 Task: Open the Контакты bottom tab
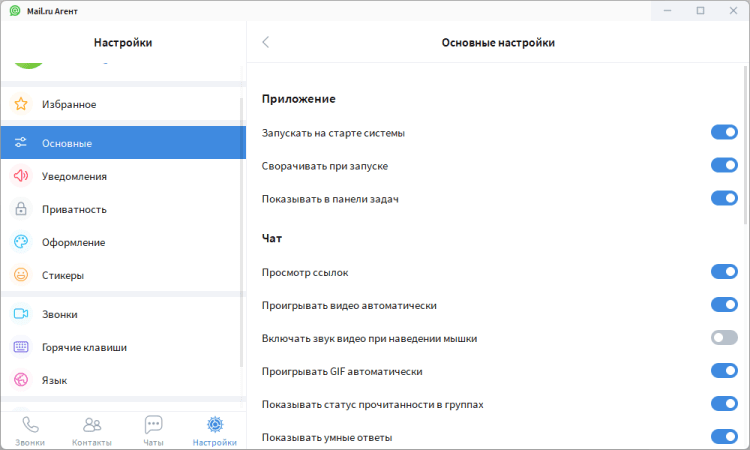tap(92, 430)
